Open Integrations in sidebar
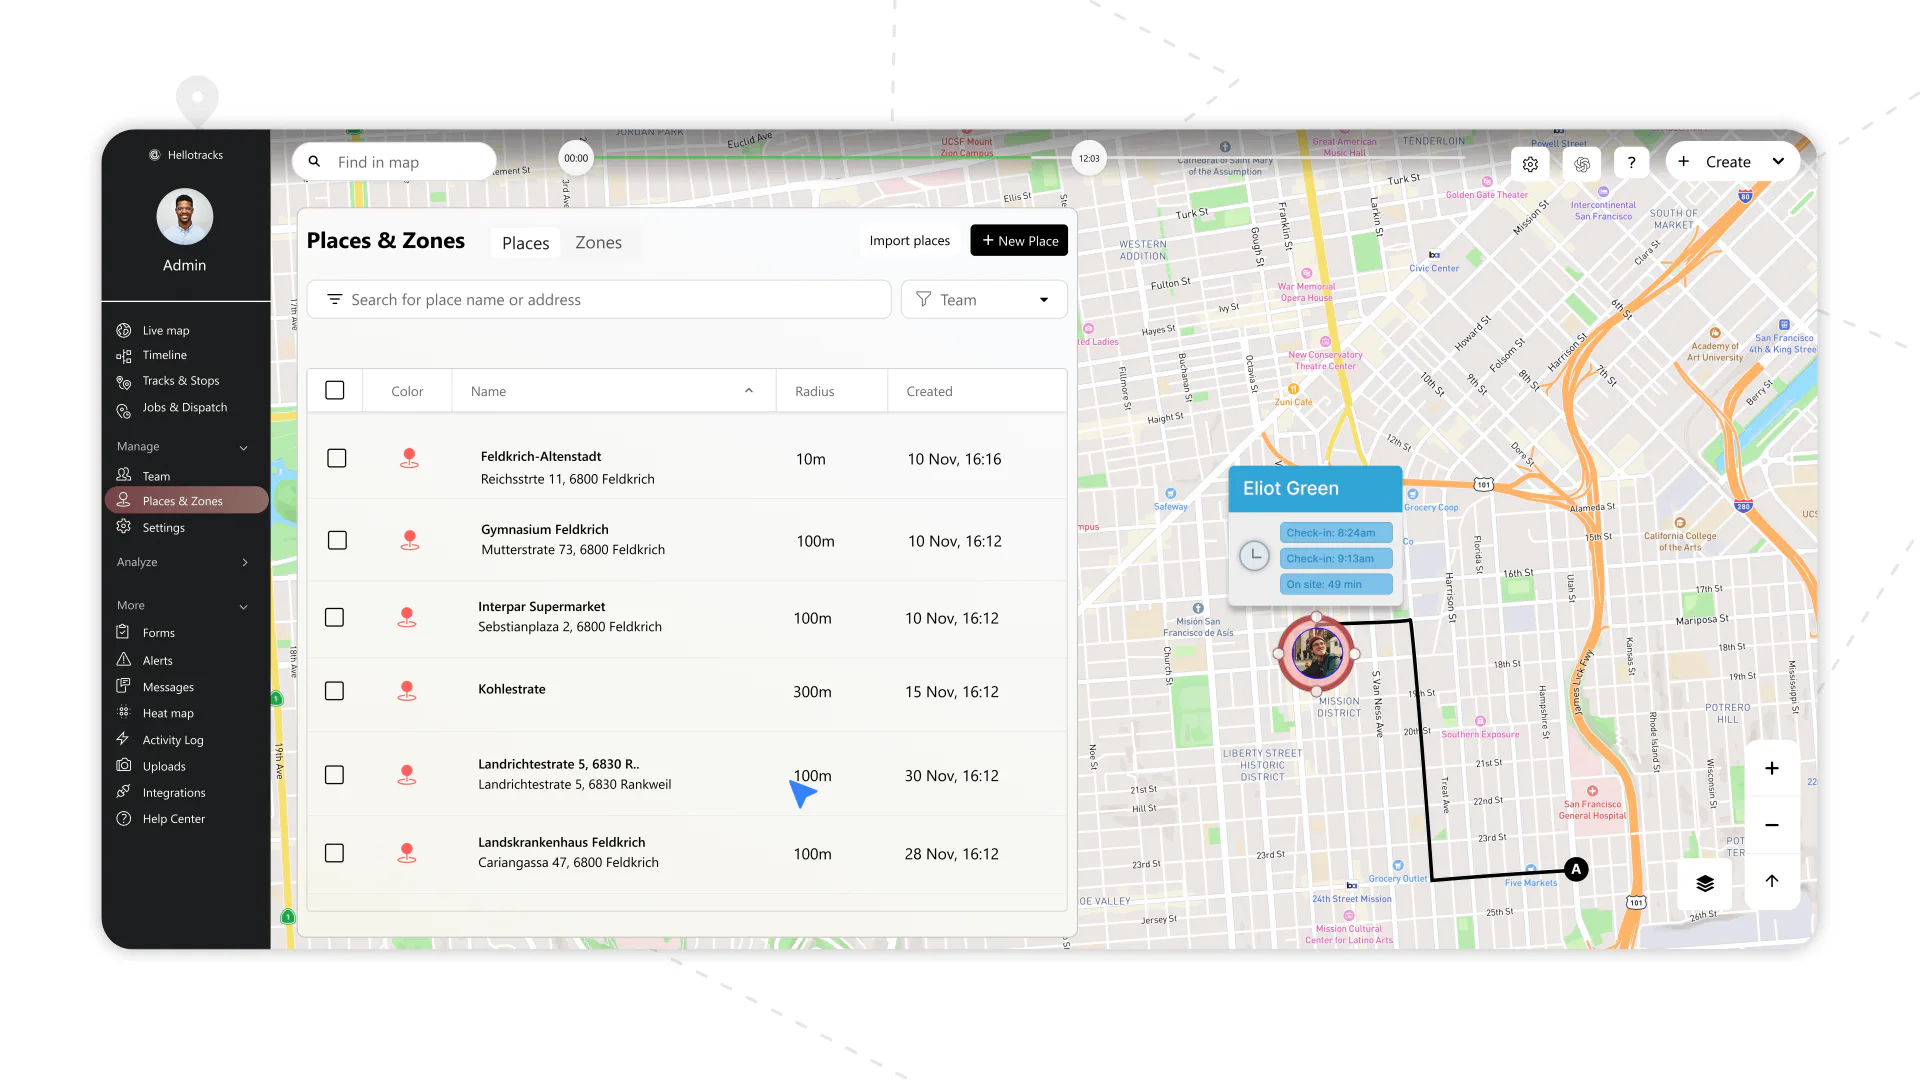 173,793
